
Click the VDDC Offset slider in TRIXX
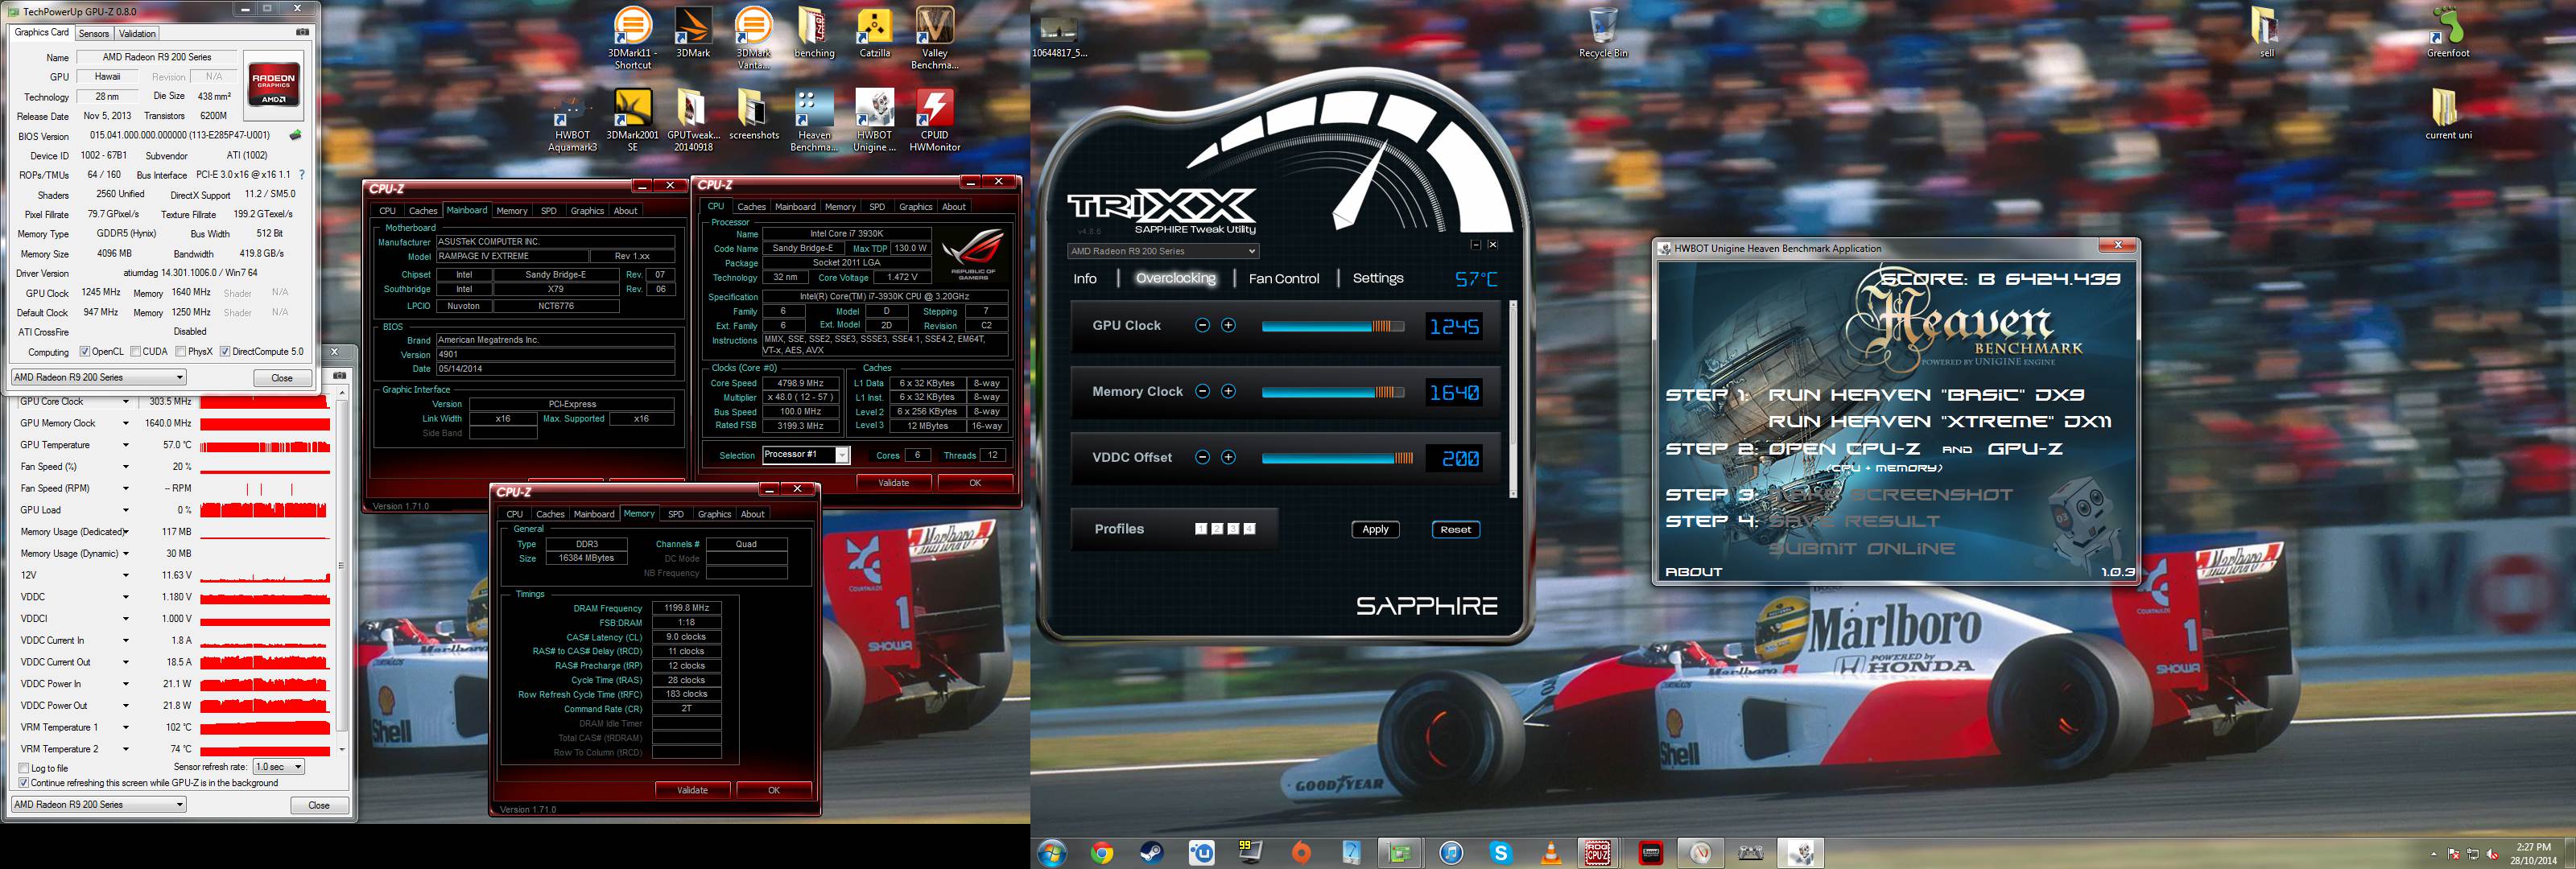[1337, 458]
